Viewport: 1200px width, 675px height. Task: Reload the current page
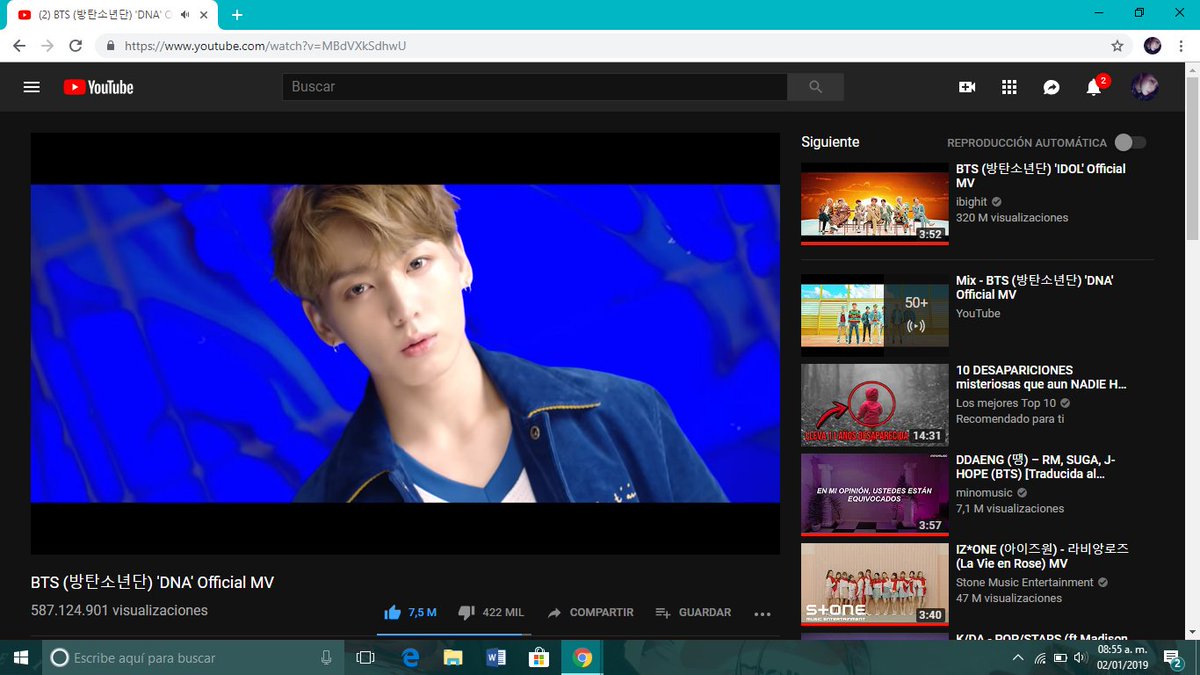click(x=75, y=46)
